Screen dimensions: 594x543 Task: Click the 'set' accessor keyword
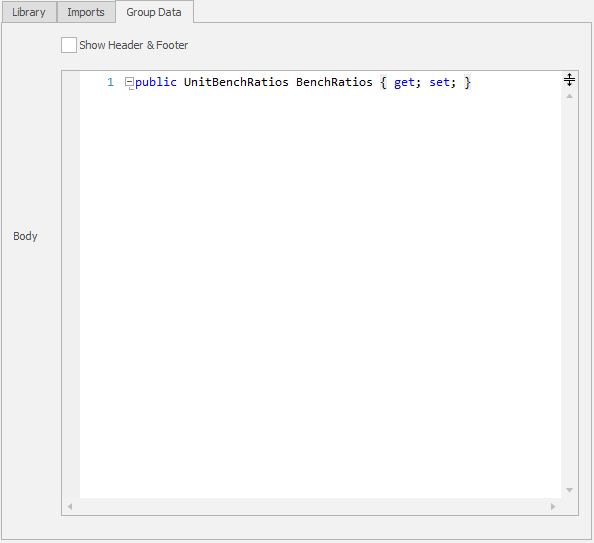click(x=439, y=82)
